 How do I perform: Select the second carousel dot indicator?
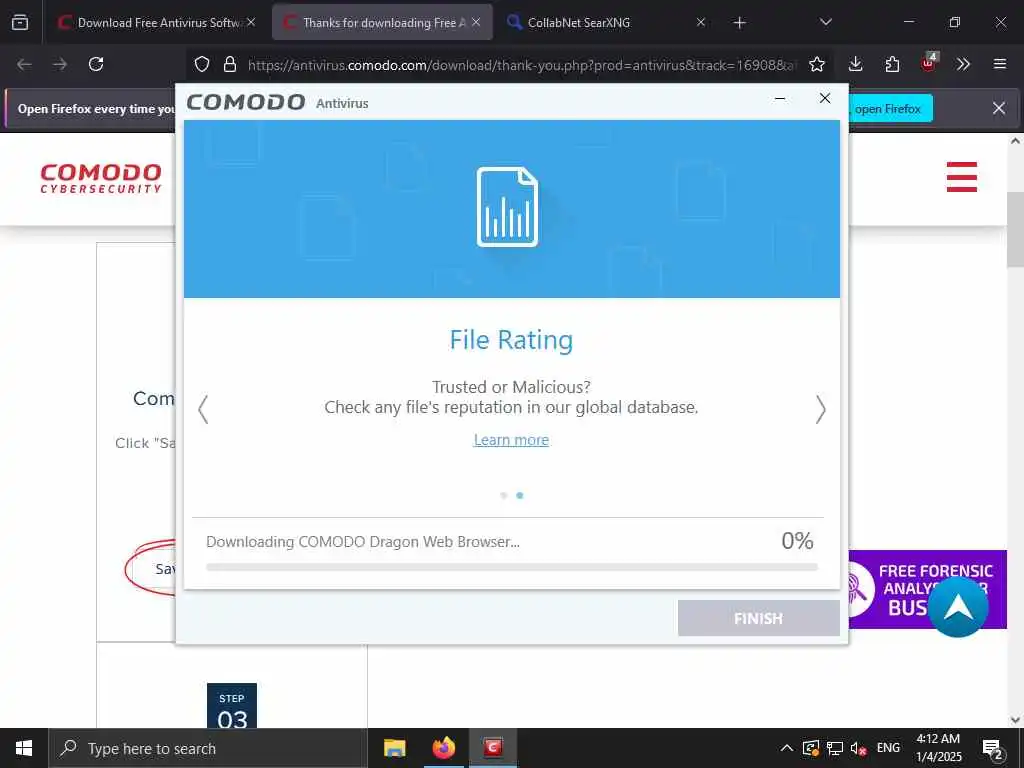tap(520, 496)
